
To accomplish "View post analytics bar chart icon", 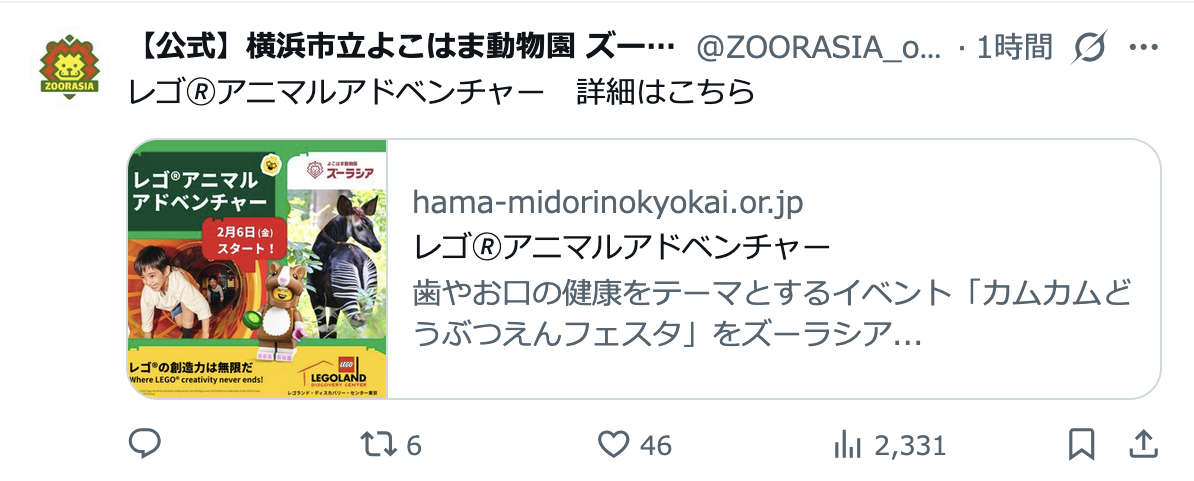I will click(848, 444).
